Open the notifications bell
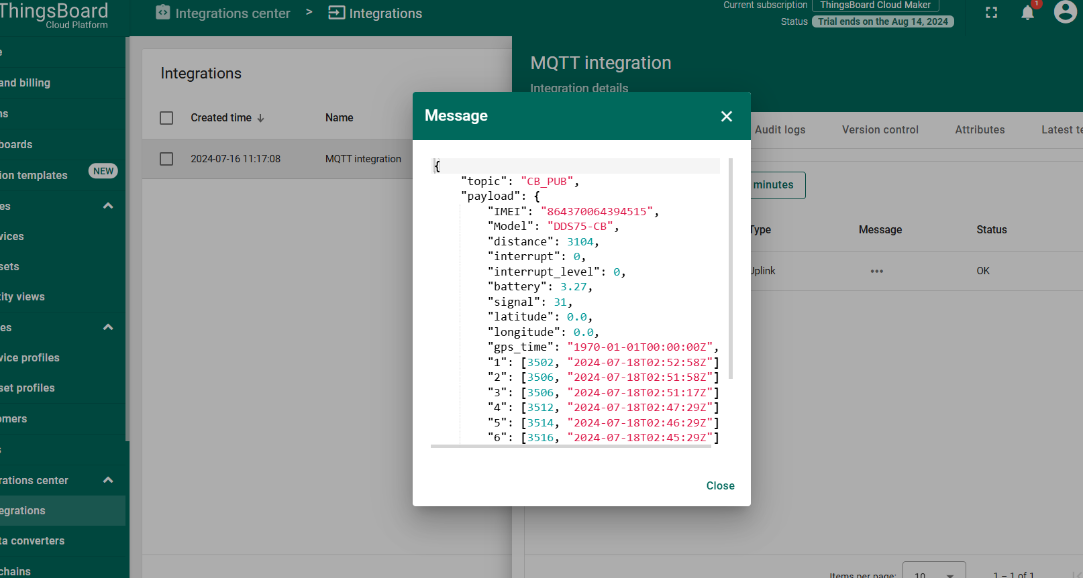 [x=1028, y=12]
